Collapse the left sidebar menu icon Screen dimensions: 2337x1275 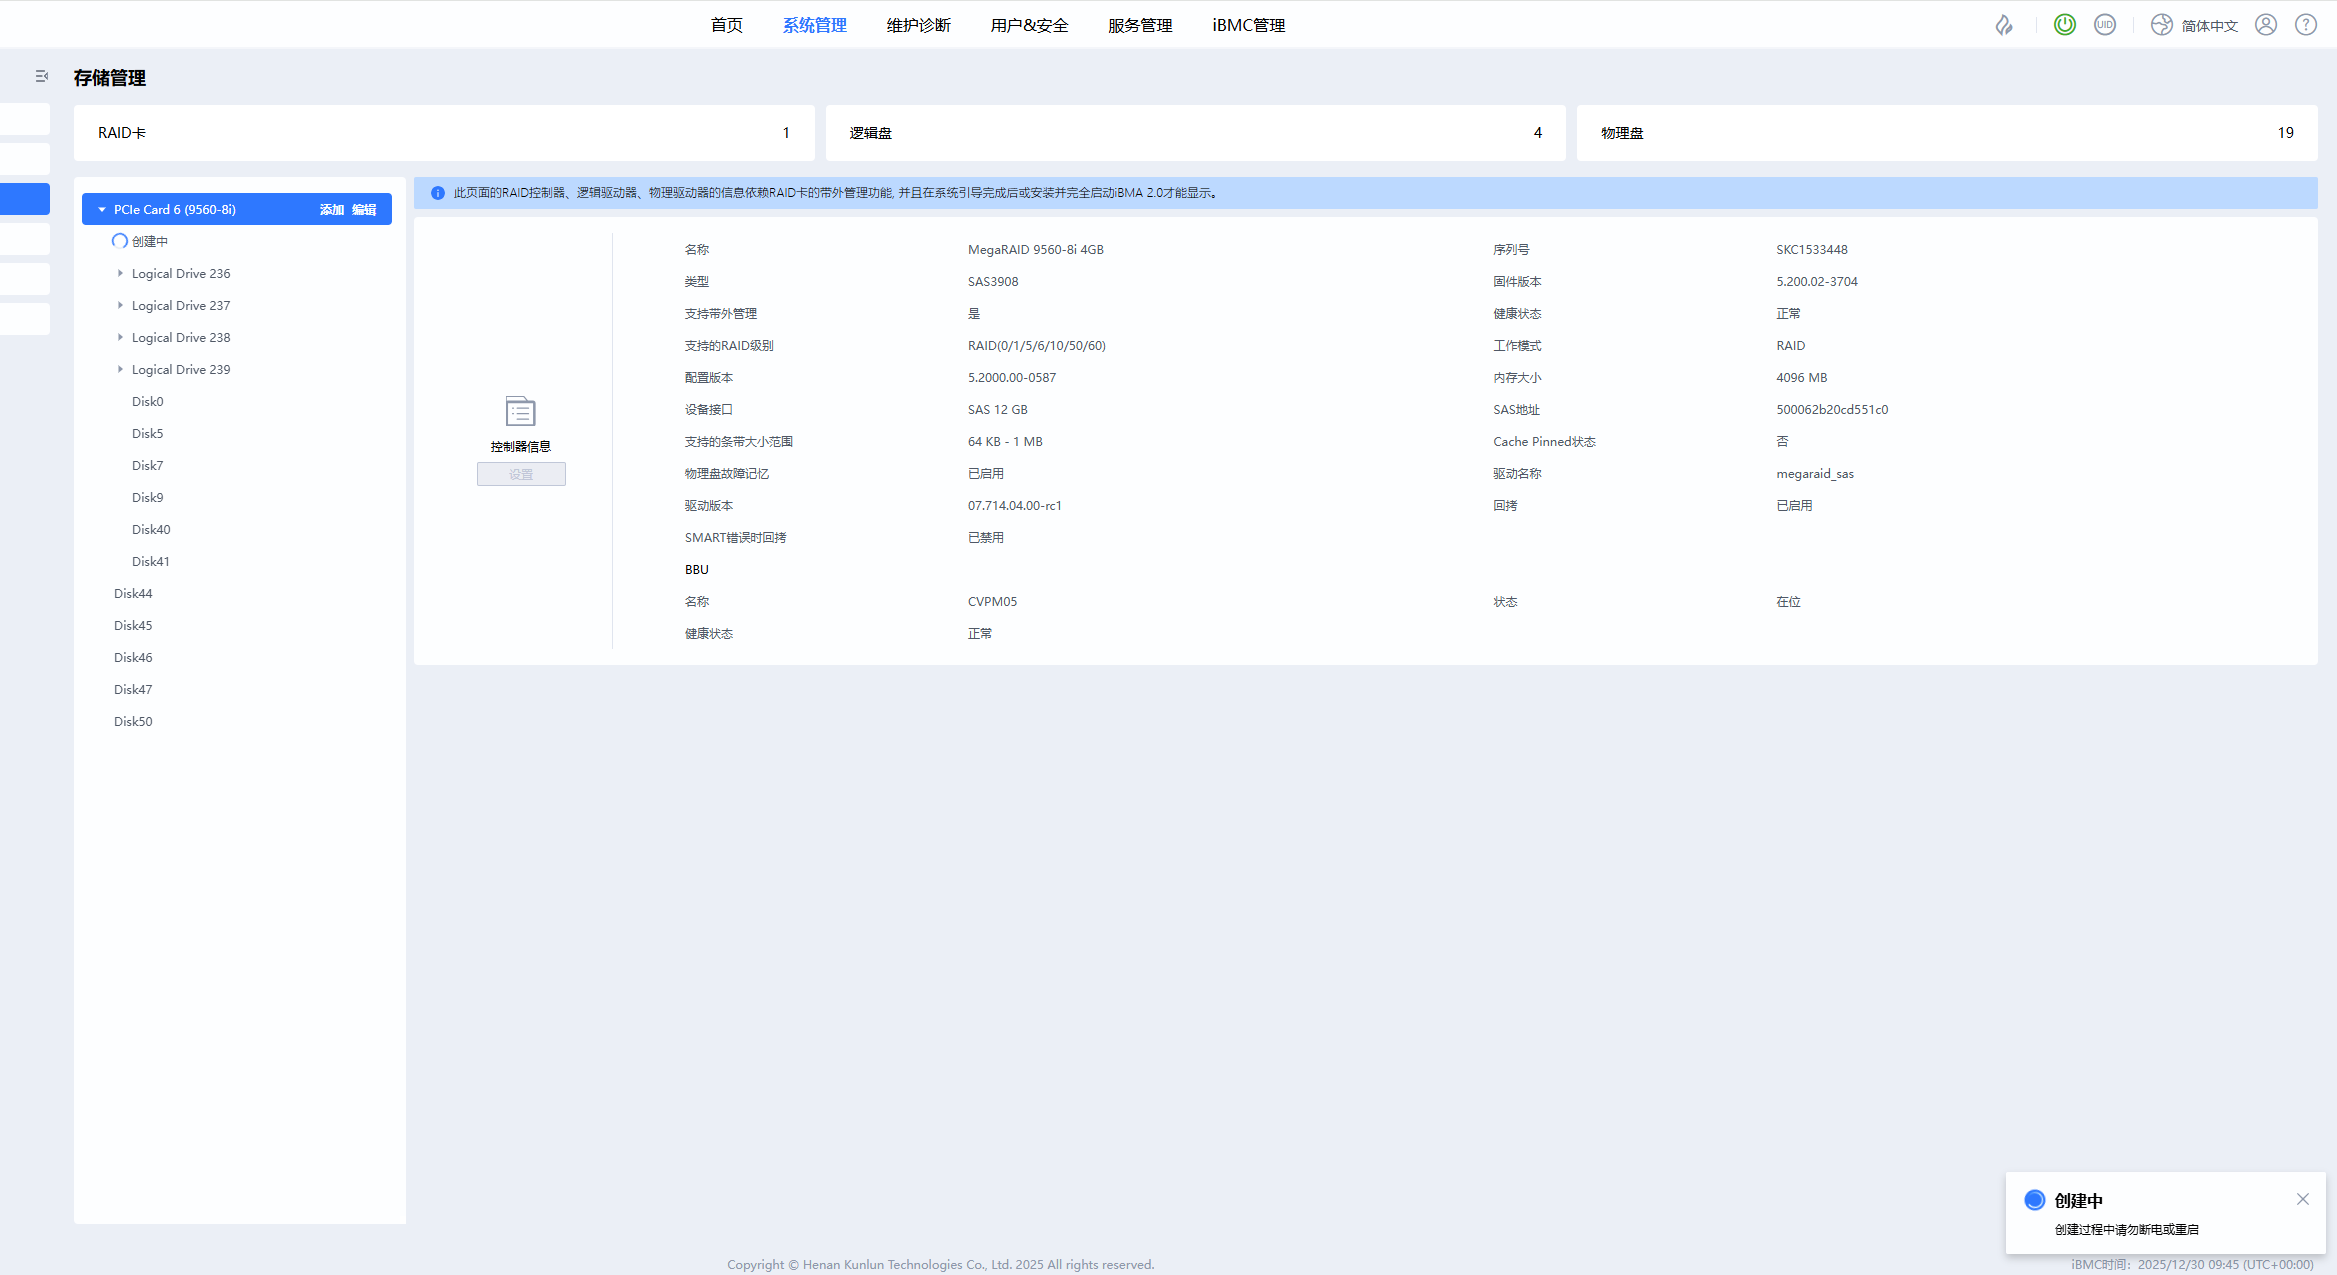[41, 76]
